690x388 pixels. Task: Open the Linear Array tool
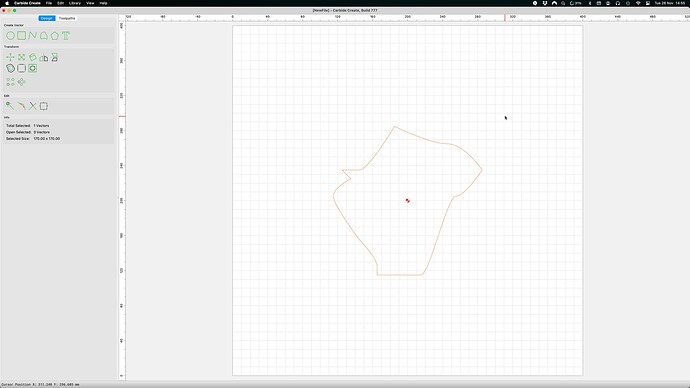pos(10,82)
